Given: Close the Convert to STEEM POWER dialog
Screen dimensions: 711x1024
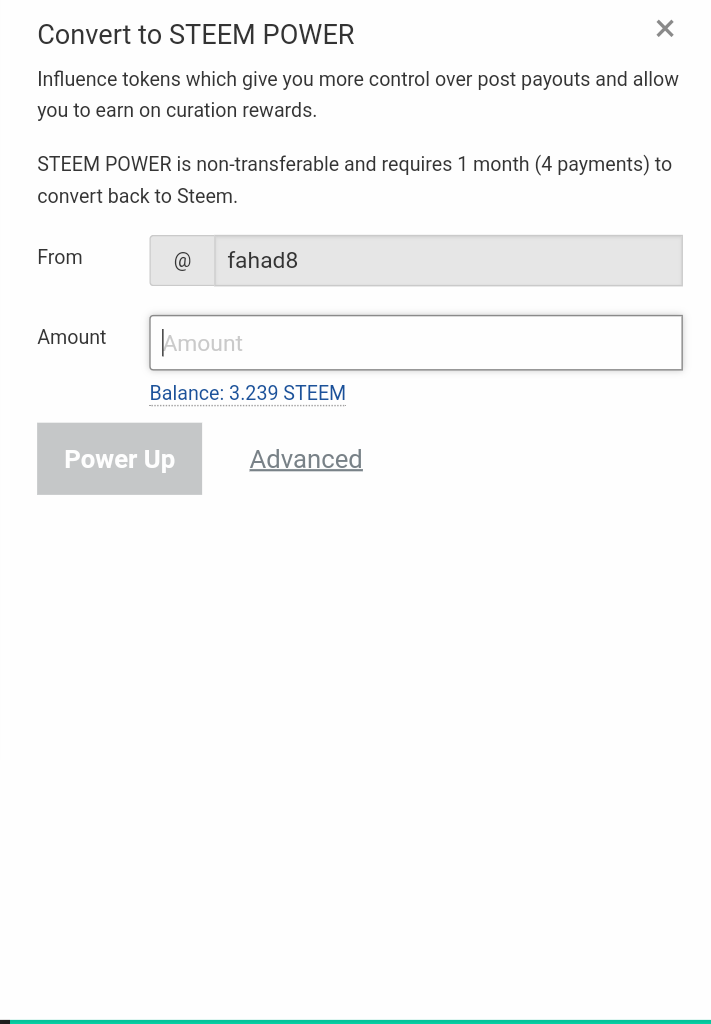Looking at the screenshot, I should pos(665,29).
